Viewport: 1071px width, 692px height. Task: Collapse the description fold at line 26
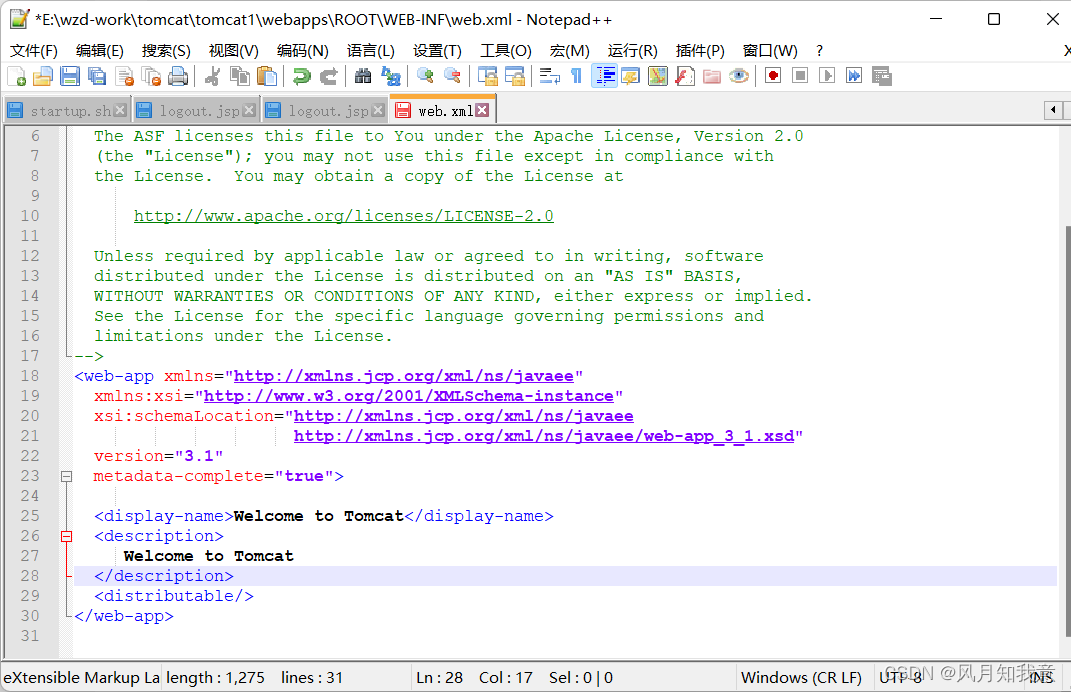click(66, 536)
